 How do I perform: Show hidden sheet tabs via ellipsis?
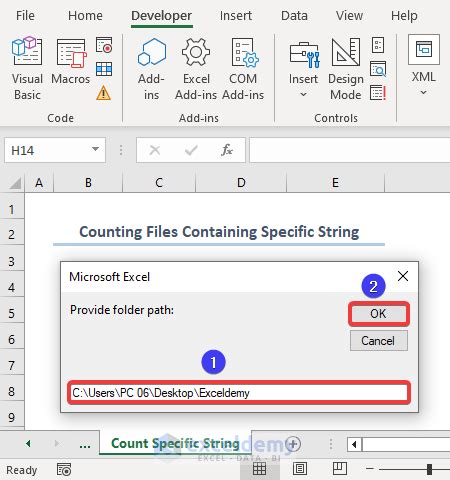(85, 445)
